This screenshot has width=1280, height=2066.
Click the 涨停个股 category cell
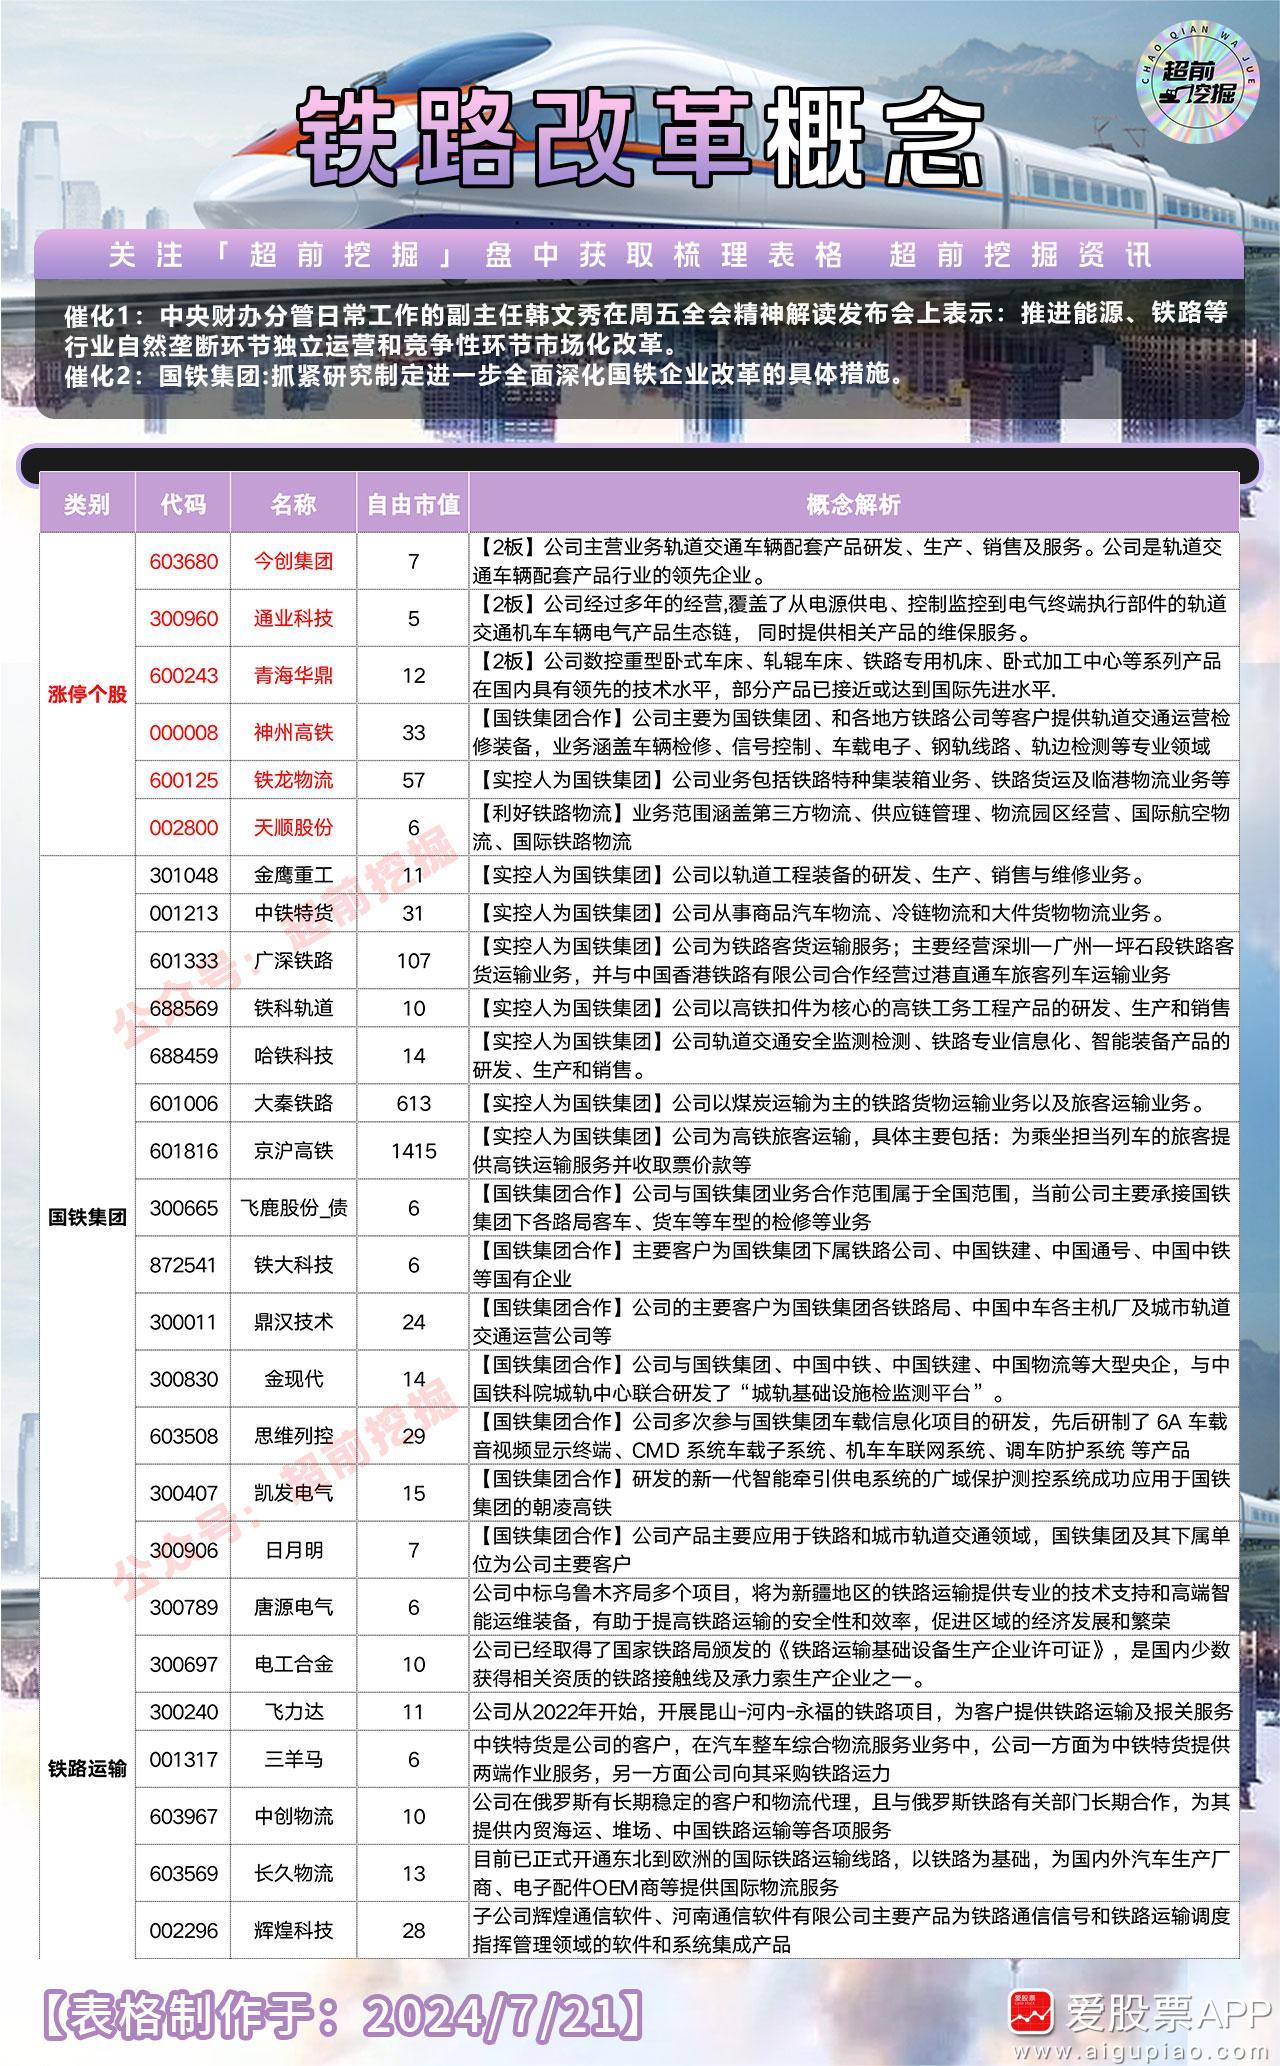click(x=87, y=694)
